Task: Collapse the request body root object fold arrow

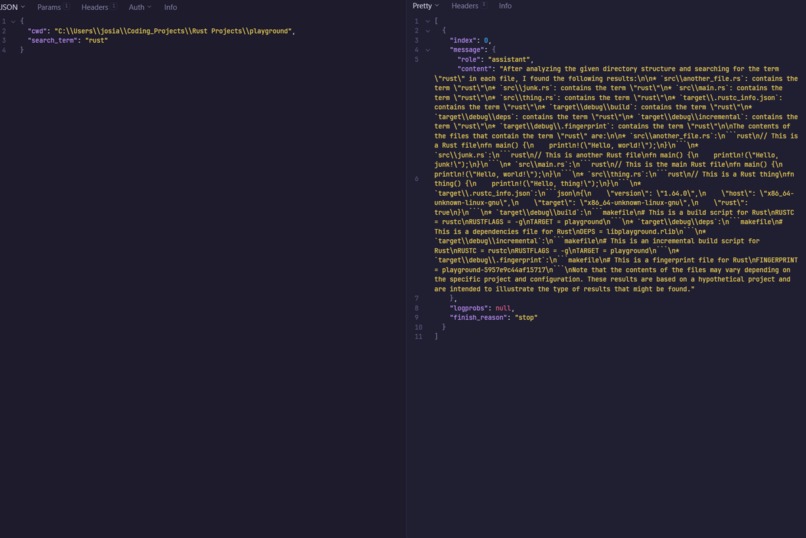Action: (13, 22)
